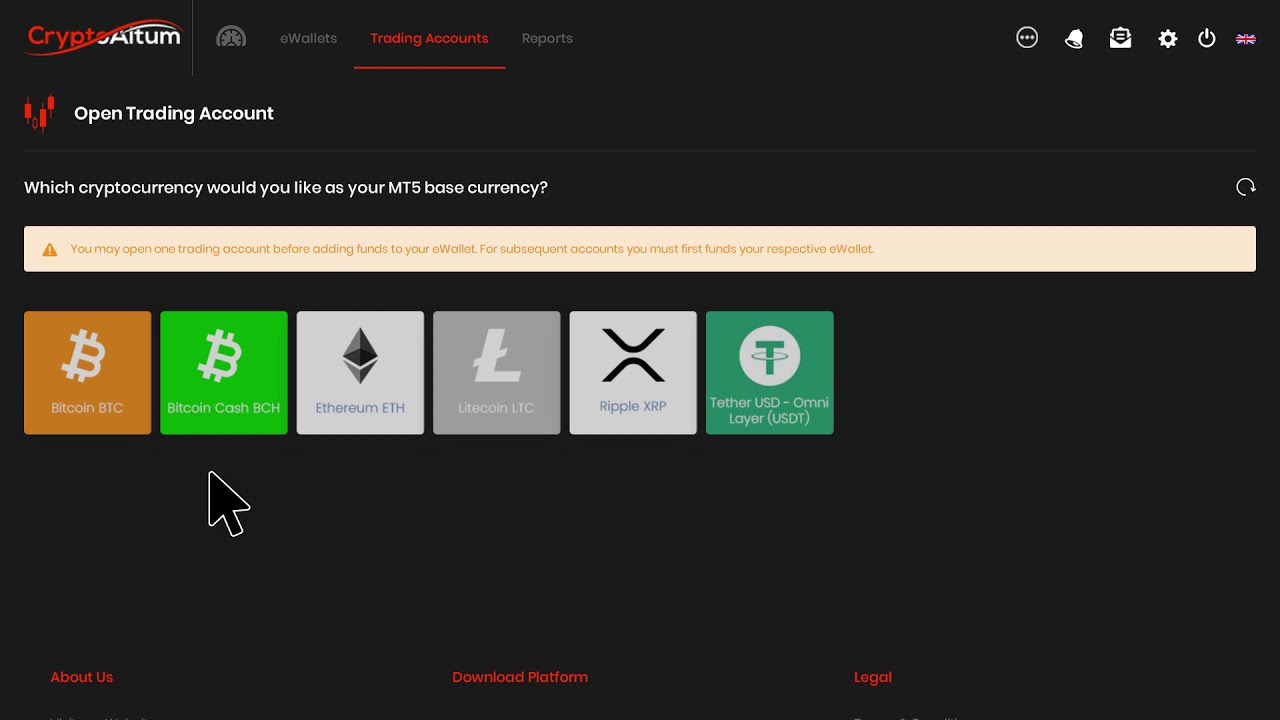Open the eWallets tab
Screen dimensions: 1280x720
[x=308, y=38]
